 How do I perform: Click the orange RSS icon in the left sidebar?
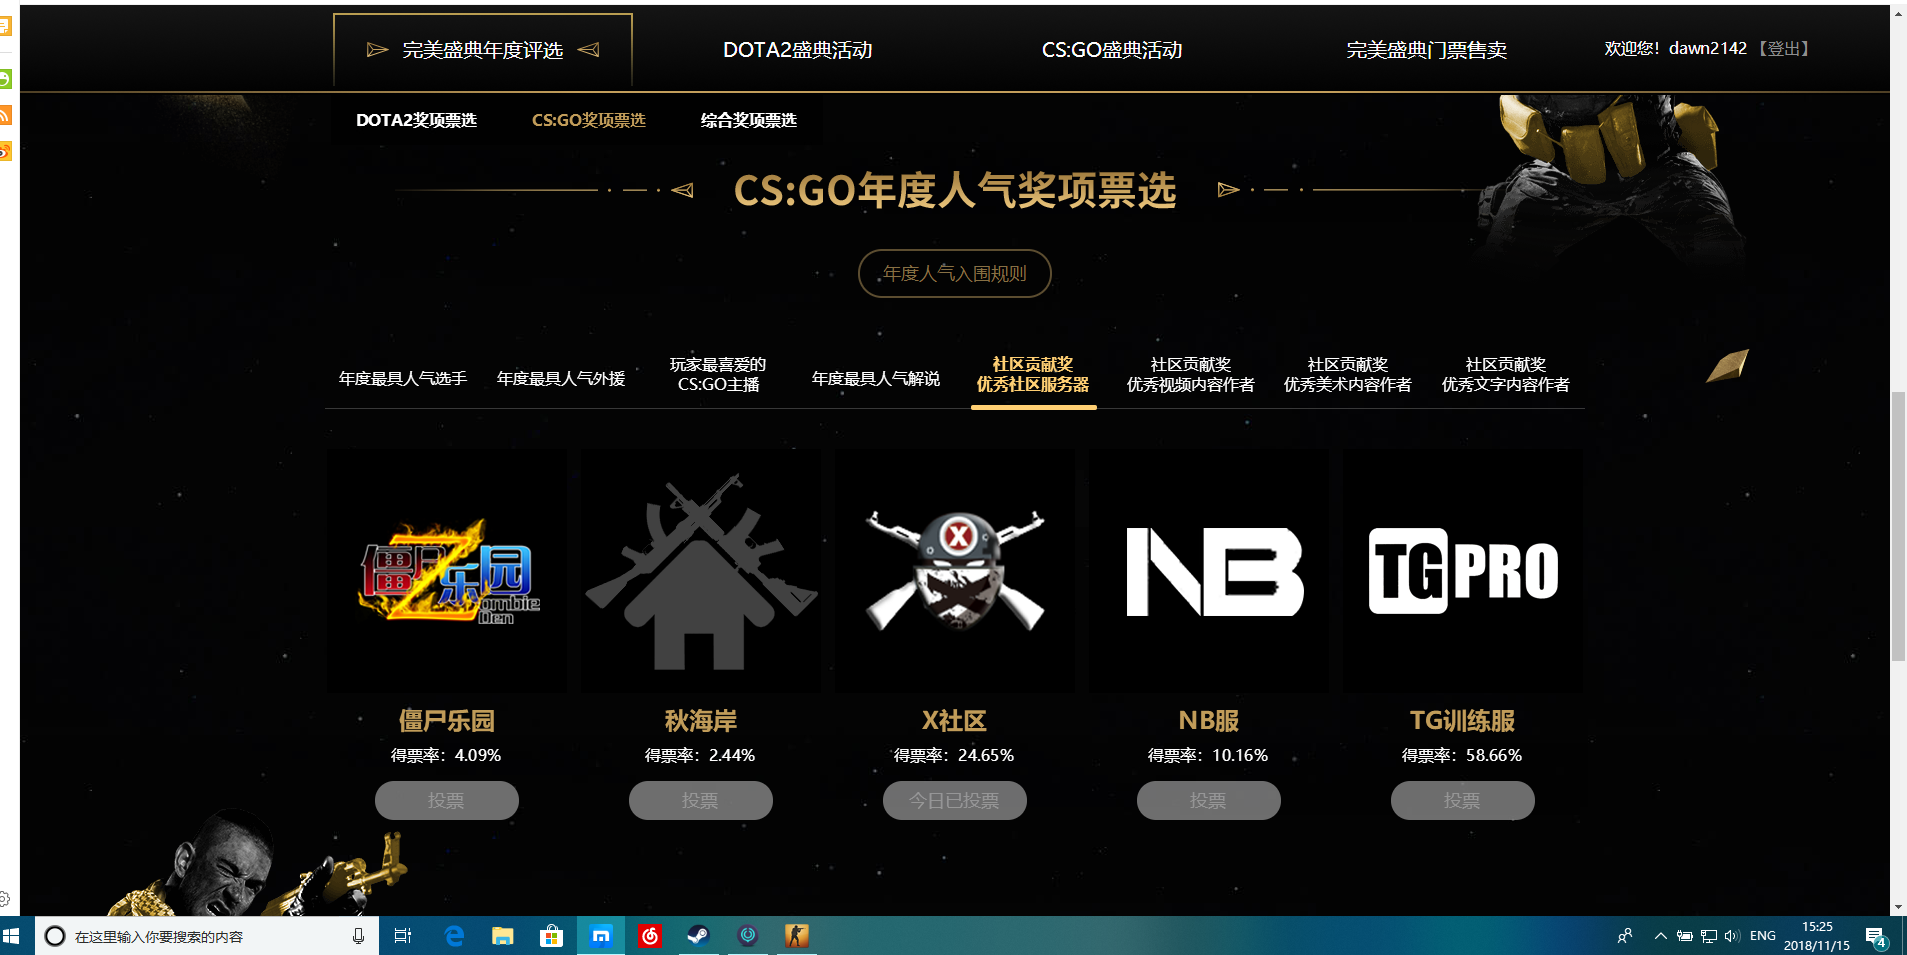[6, 115]
